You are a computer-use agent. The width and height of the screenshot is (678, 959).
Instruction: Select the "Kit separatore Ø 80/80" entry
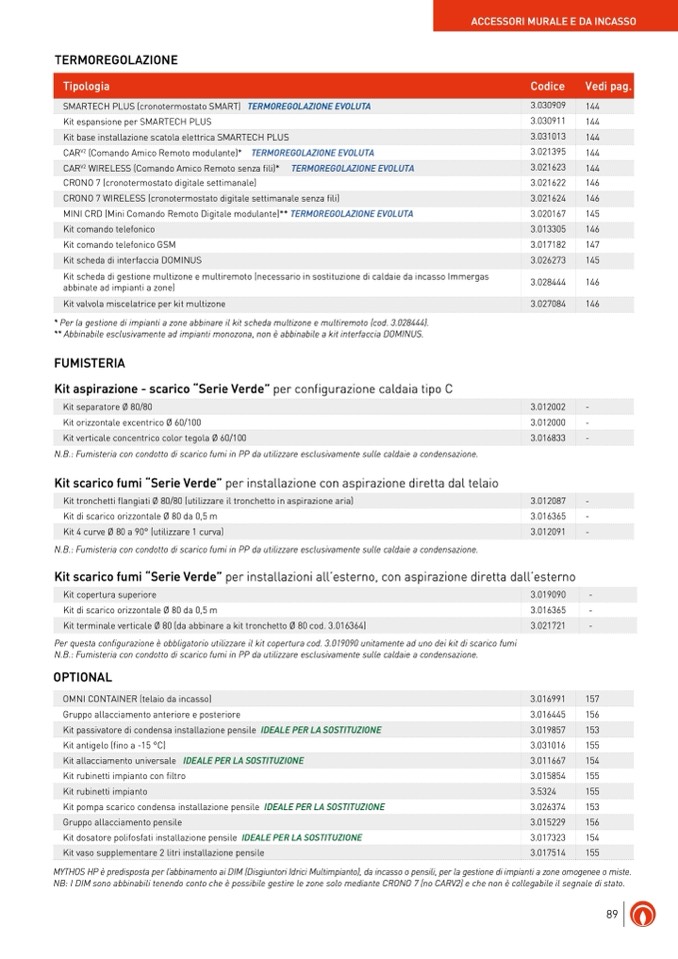(x=108, y=407)
